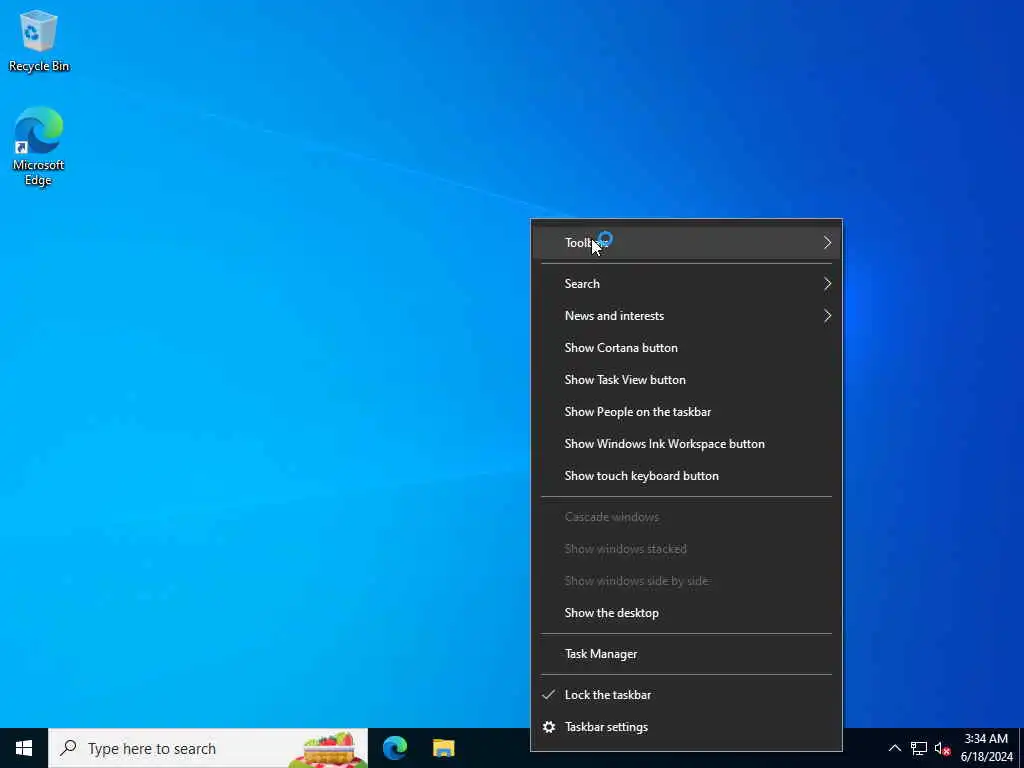Toggle Show Windows Ink Workspace button
Image resolution: width=1024 pixels, height=768 pixels.
pyautogui.click(x=686, y=443)
